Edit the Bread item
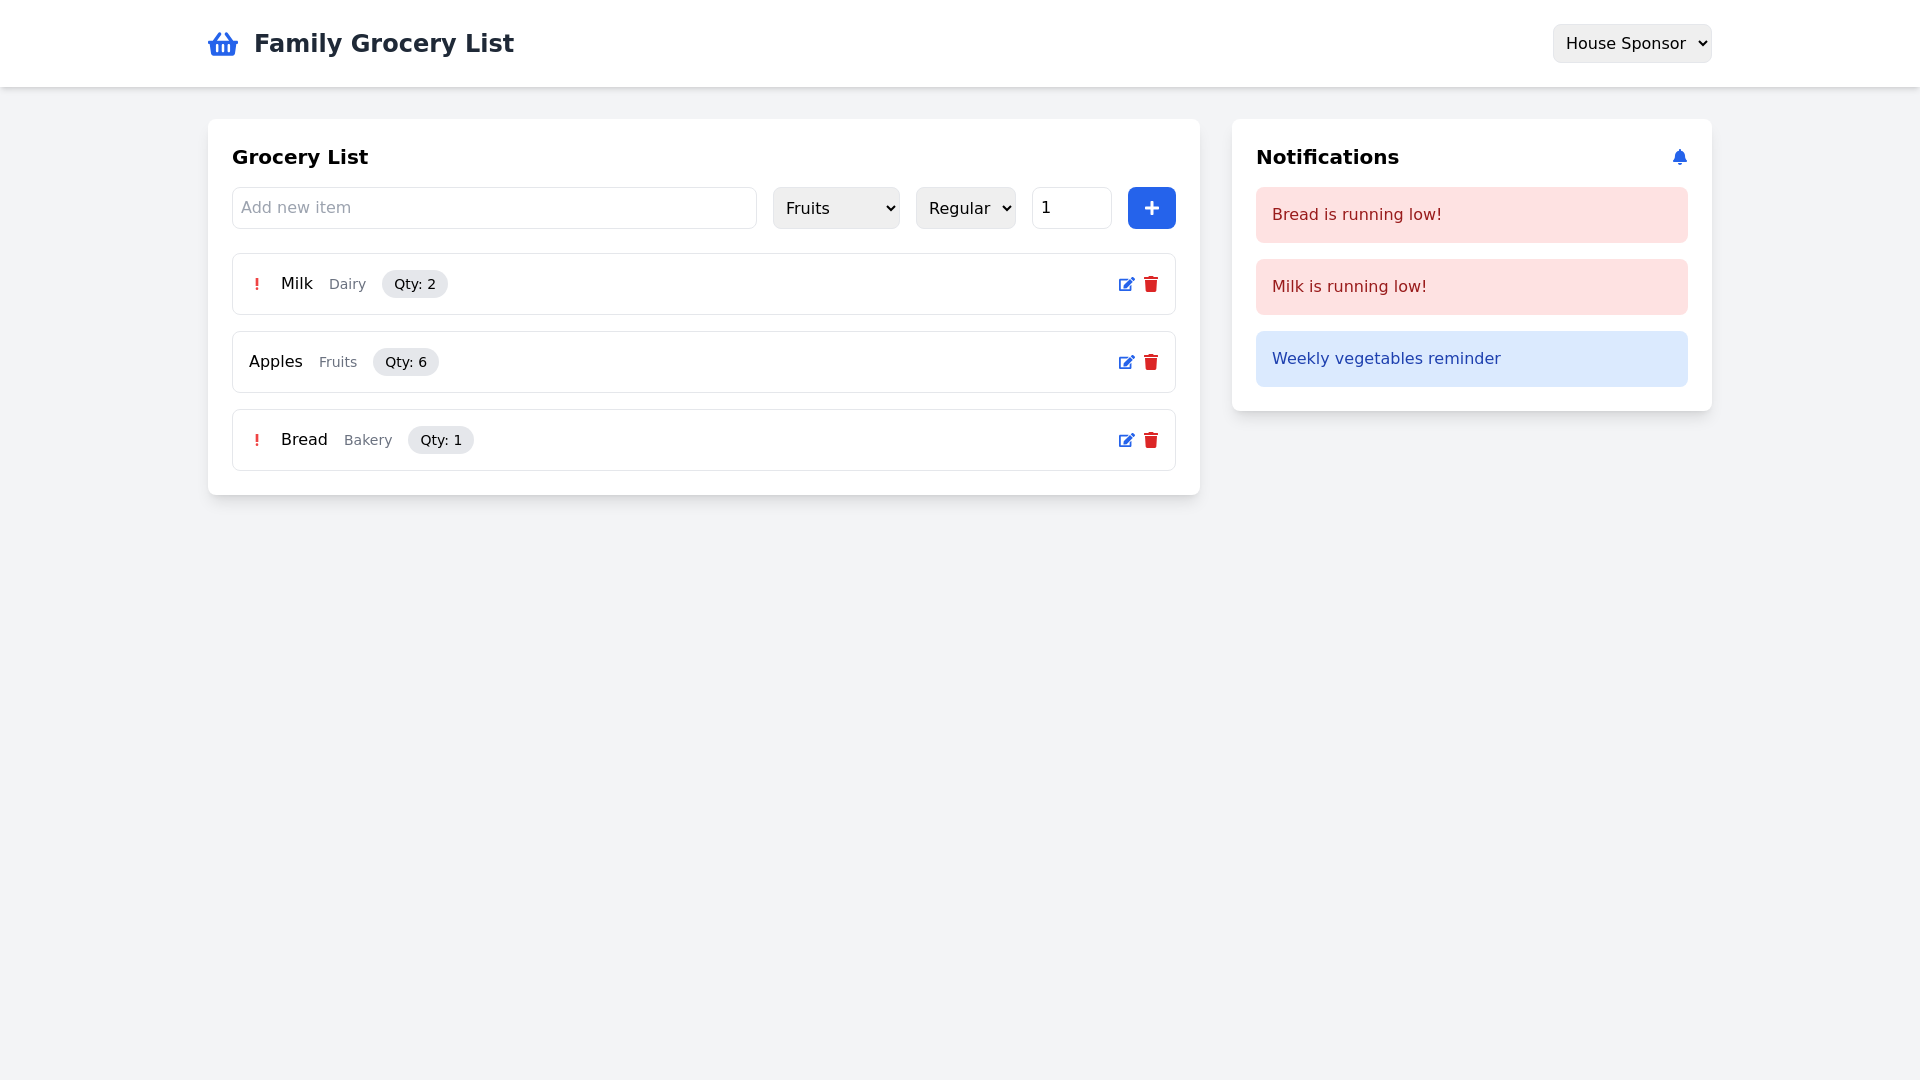 pyautogui.click(x=1126, y=441)
